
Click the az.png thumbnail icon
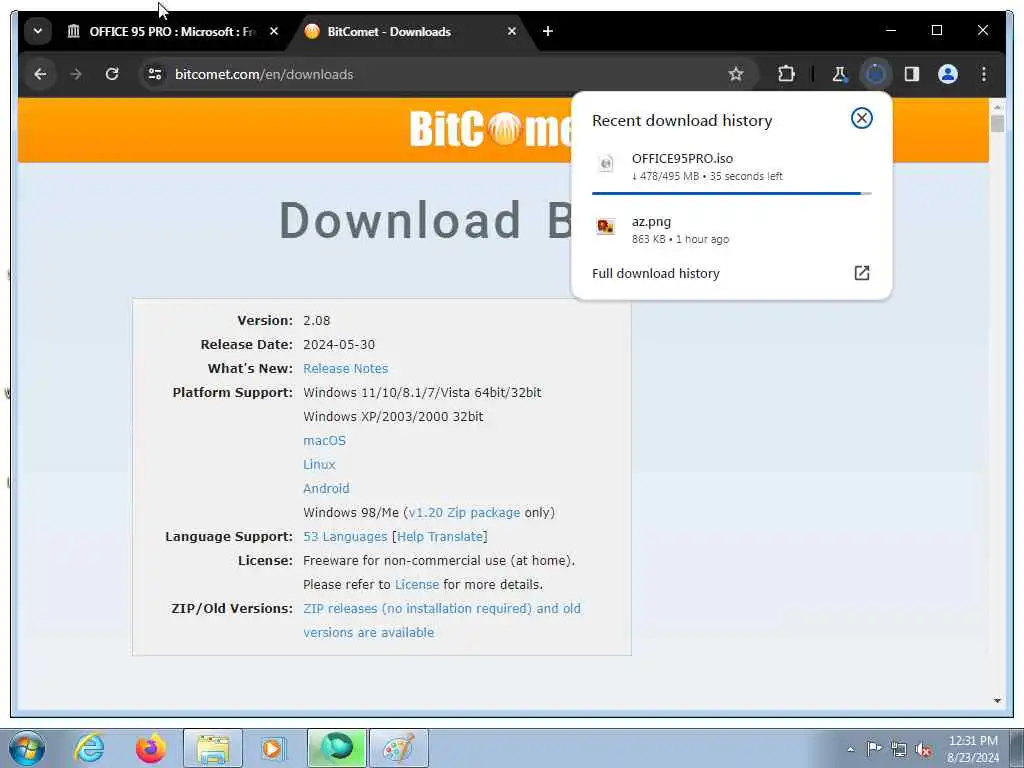(606, 227)
